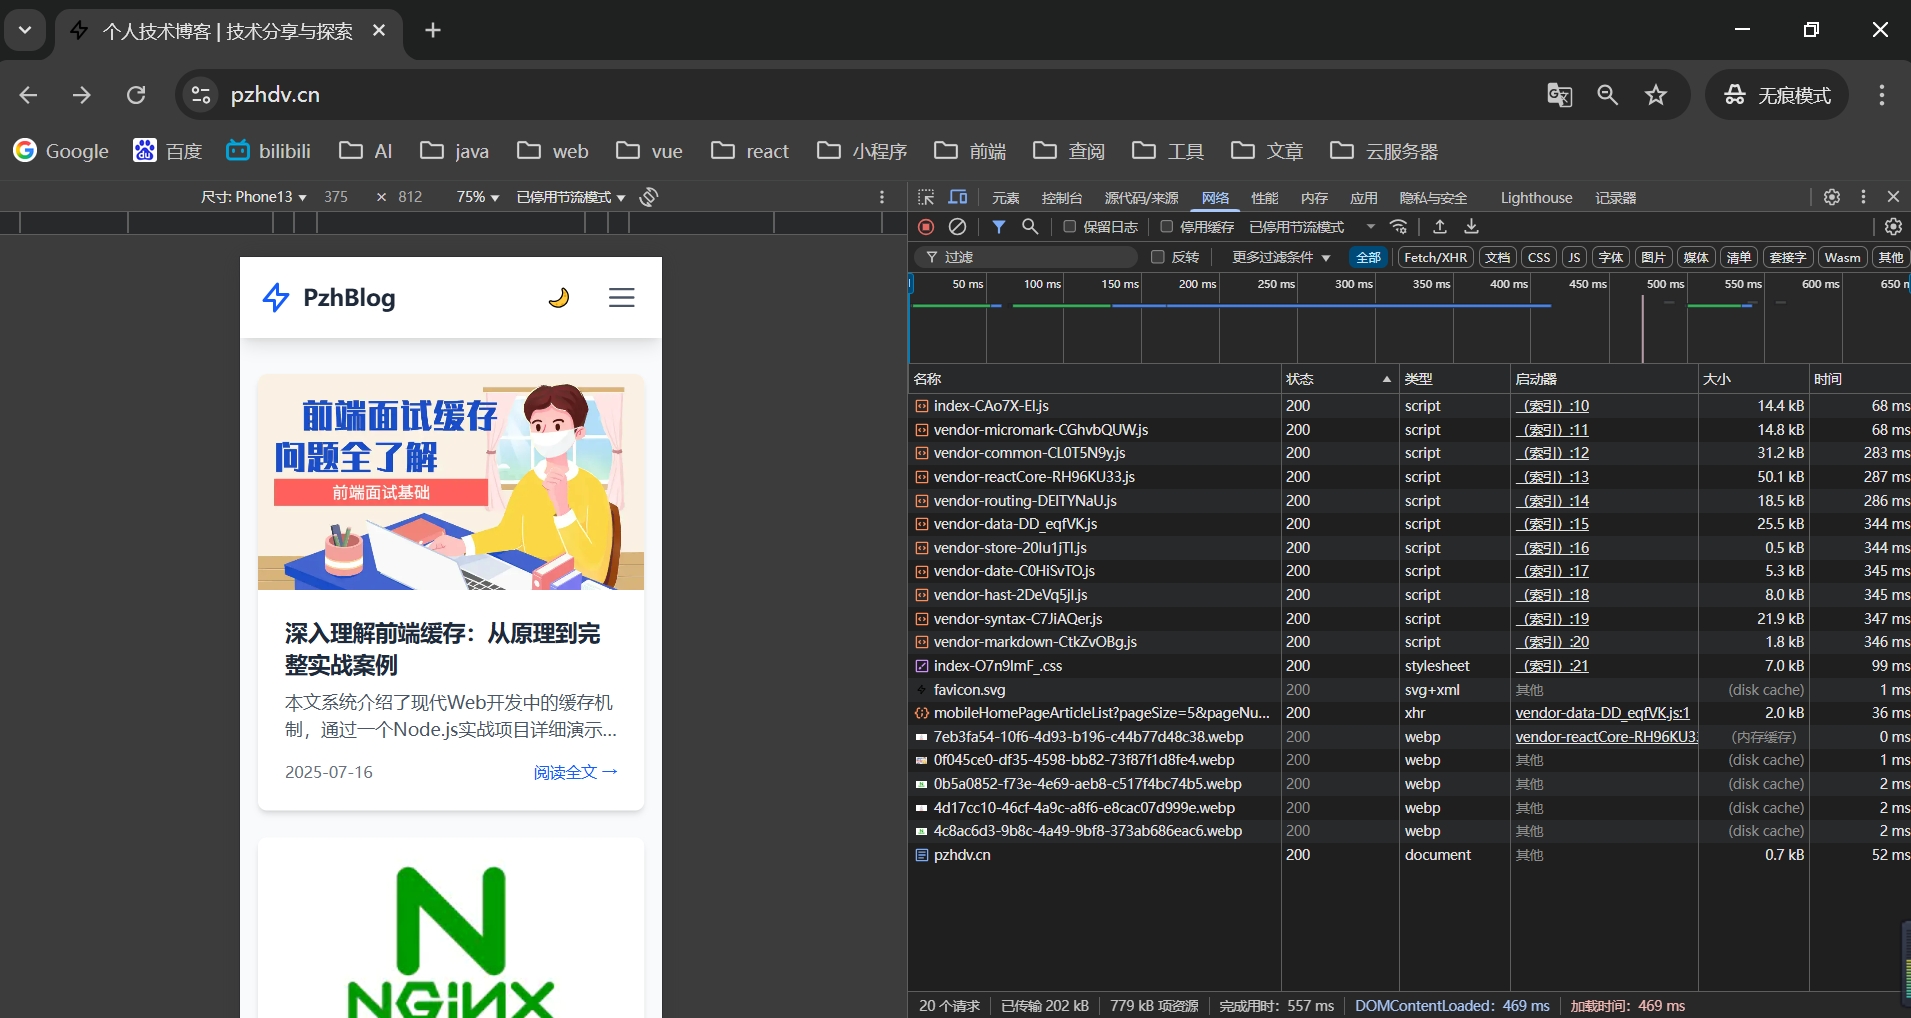The height and width of the screenshot is (1018, 1911).
Task: Clear the network log
Action: coord(957,227)
